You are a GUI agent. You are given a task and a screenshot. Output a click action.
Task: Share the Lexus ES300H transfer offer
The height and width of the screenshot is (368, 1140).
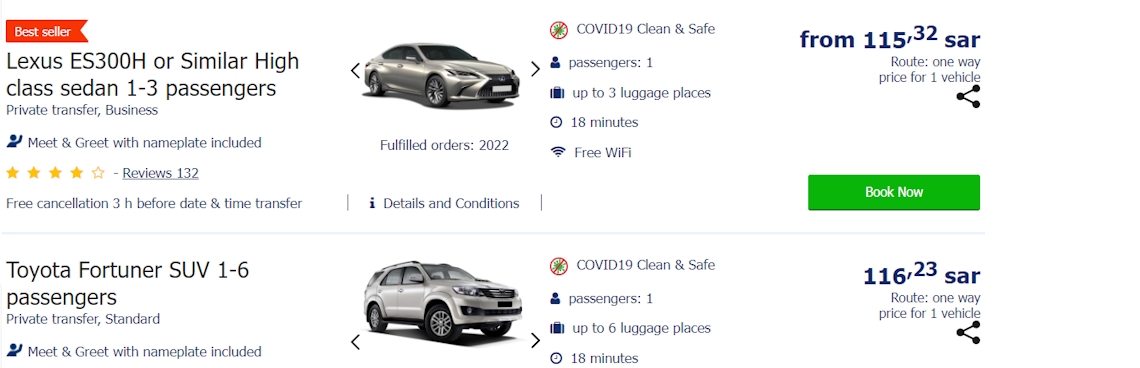[x=968, y=97]
